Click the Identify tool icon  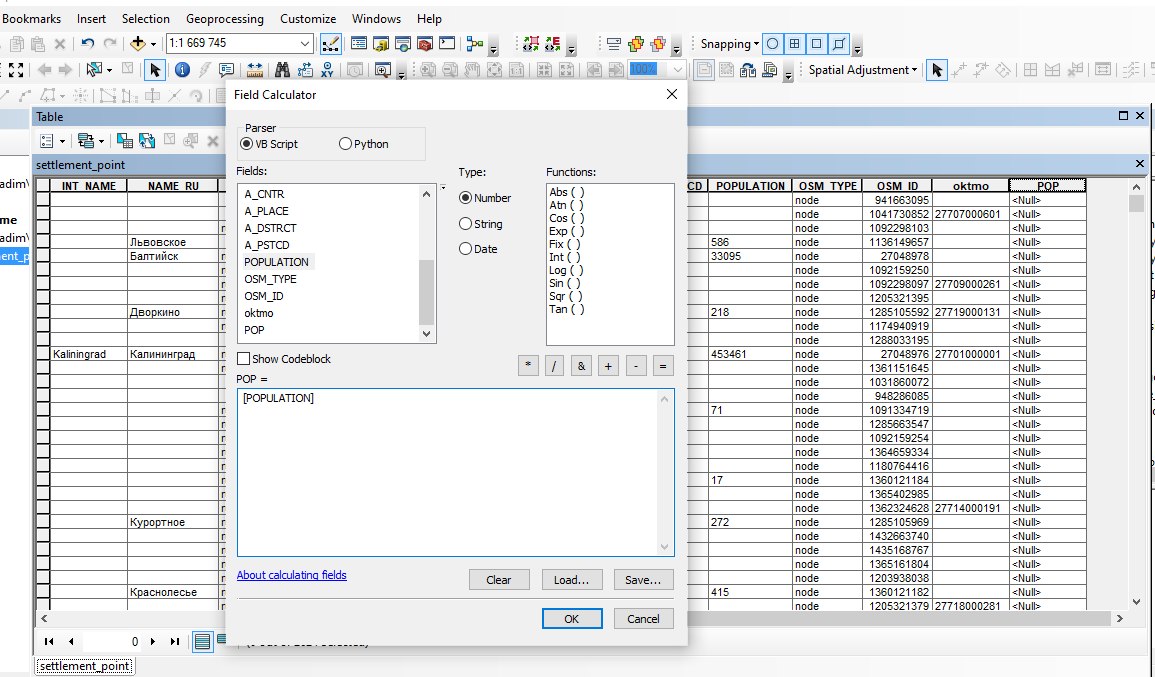tap(182, 70)
